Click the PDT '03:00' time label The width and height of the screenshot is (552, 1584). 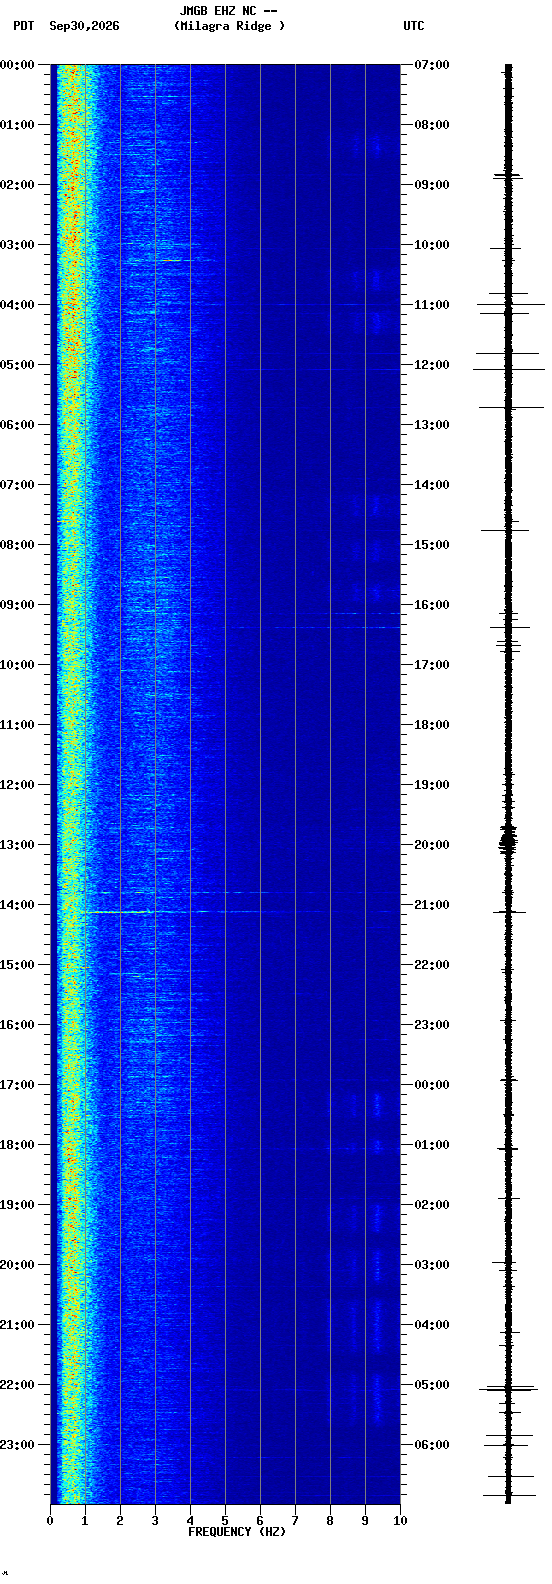[17, 245]
